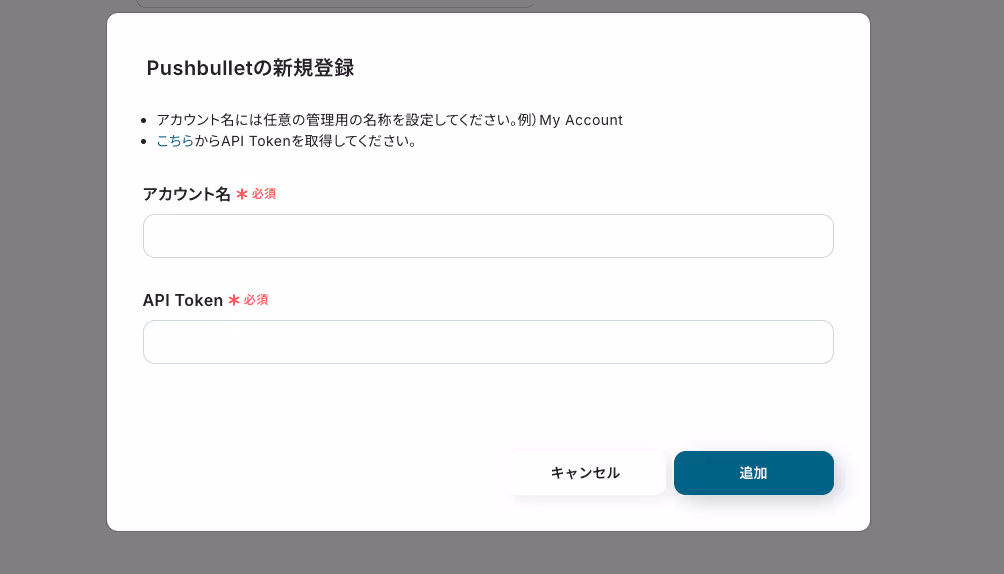Click the API Token field label
The image size is (1004, 574).
pos(183,300)
